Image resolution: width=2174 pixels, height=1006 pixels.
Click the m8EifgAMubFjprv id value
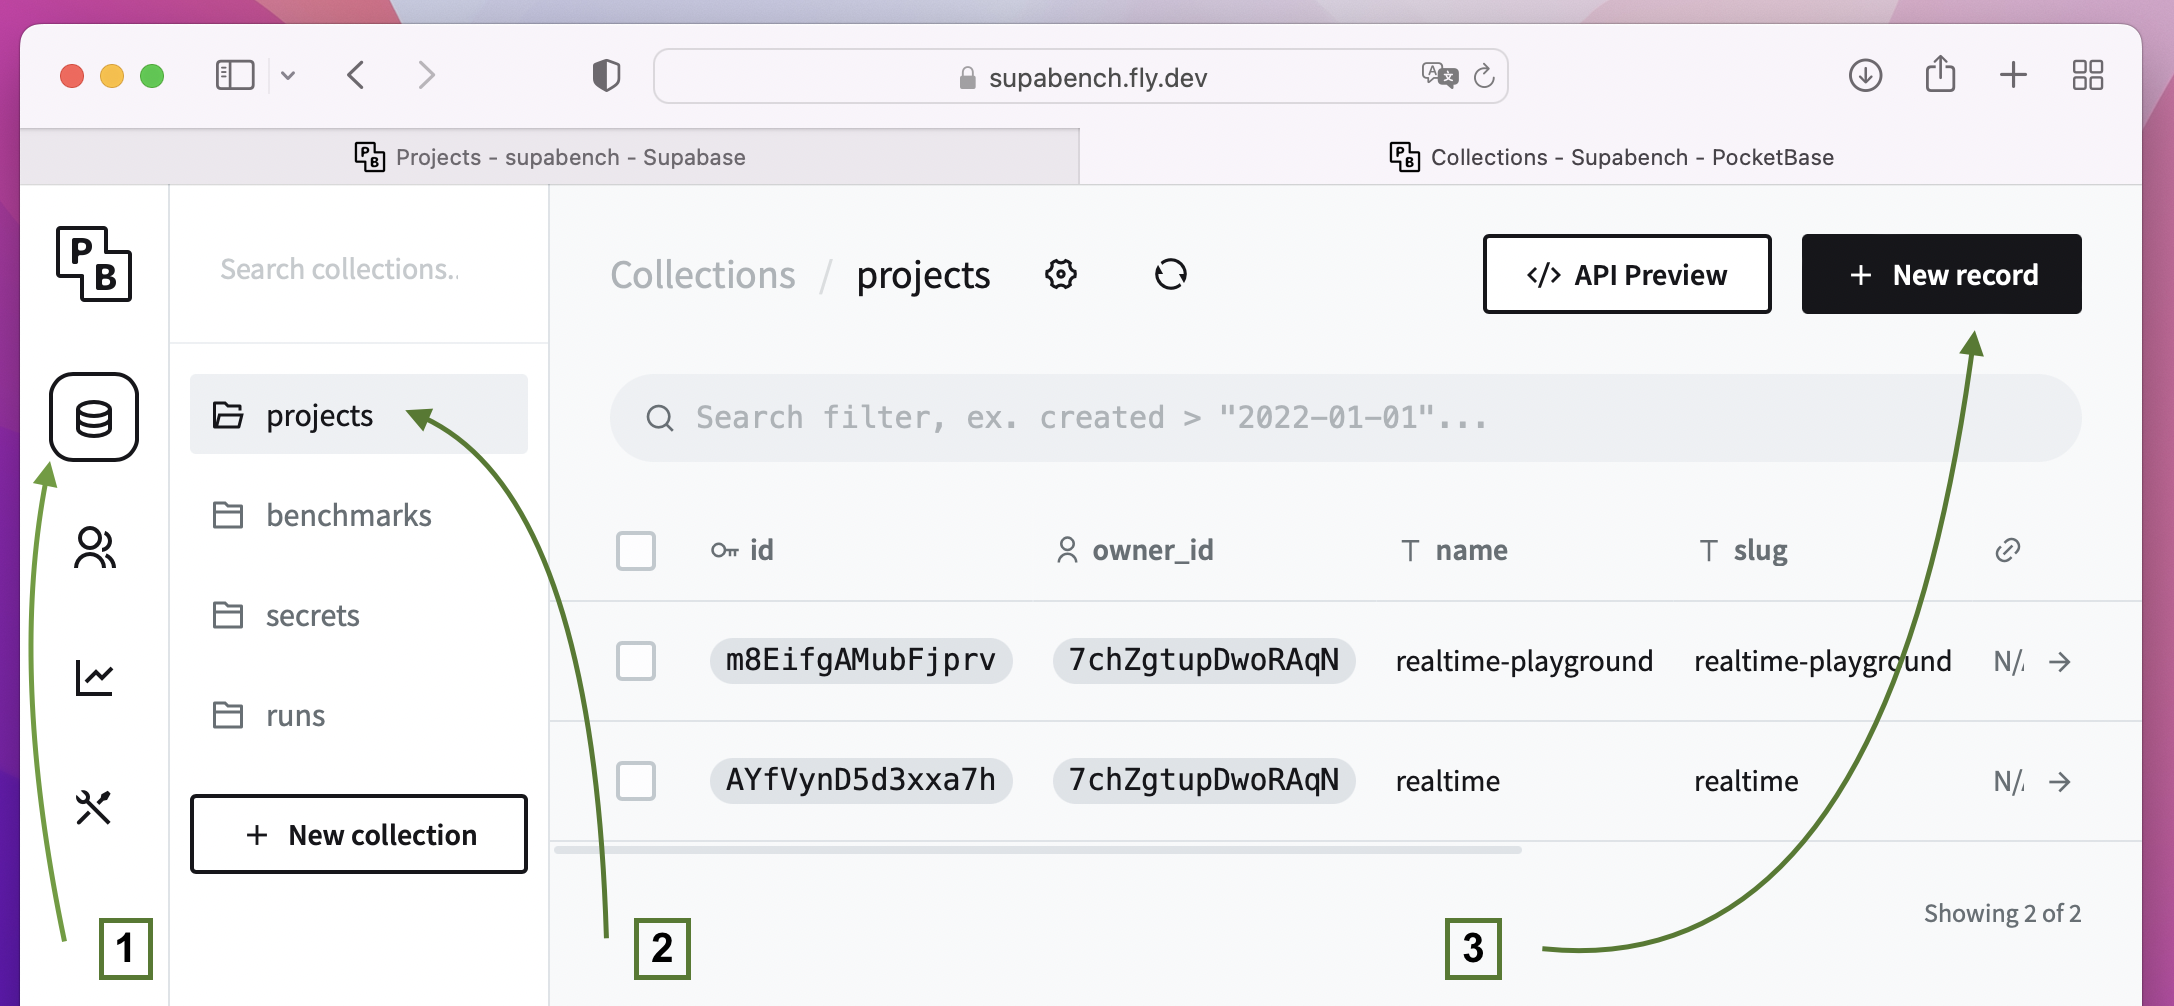861,661
